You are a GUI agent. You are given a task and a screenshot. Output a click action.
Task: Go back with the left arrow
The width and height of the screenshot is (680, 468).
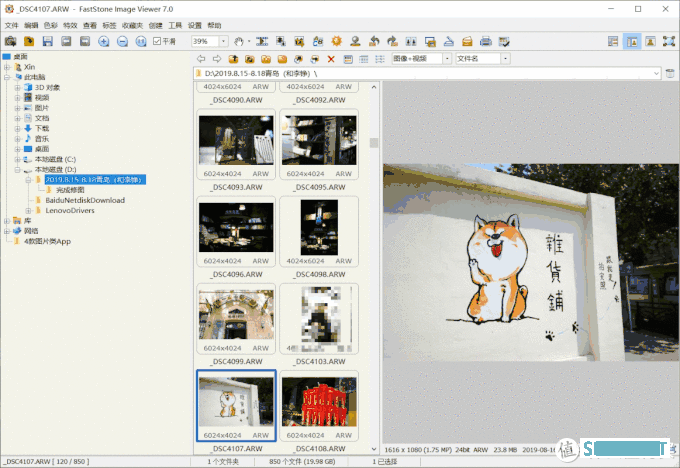pos(201,59)
